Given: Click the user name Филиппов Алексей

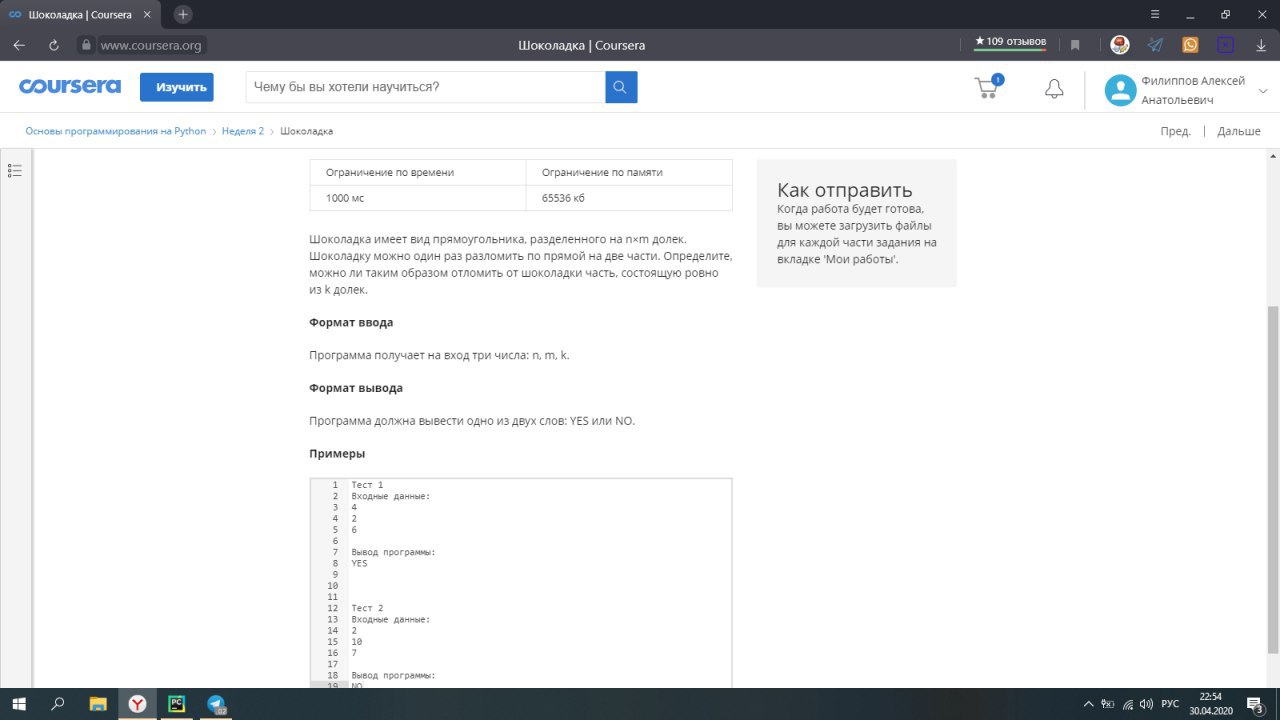Looking at the screenshot, I should [x=1193, y=81].
